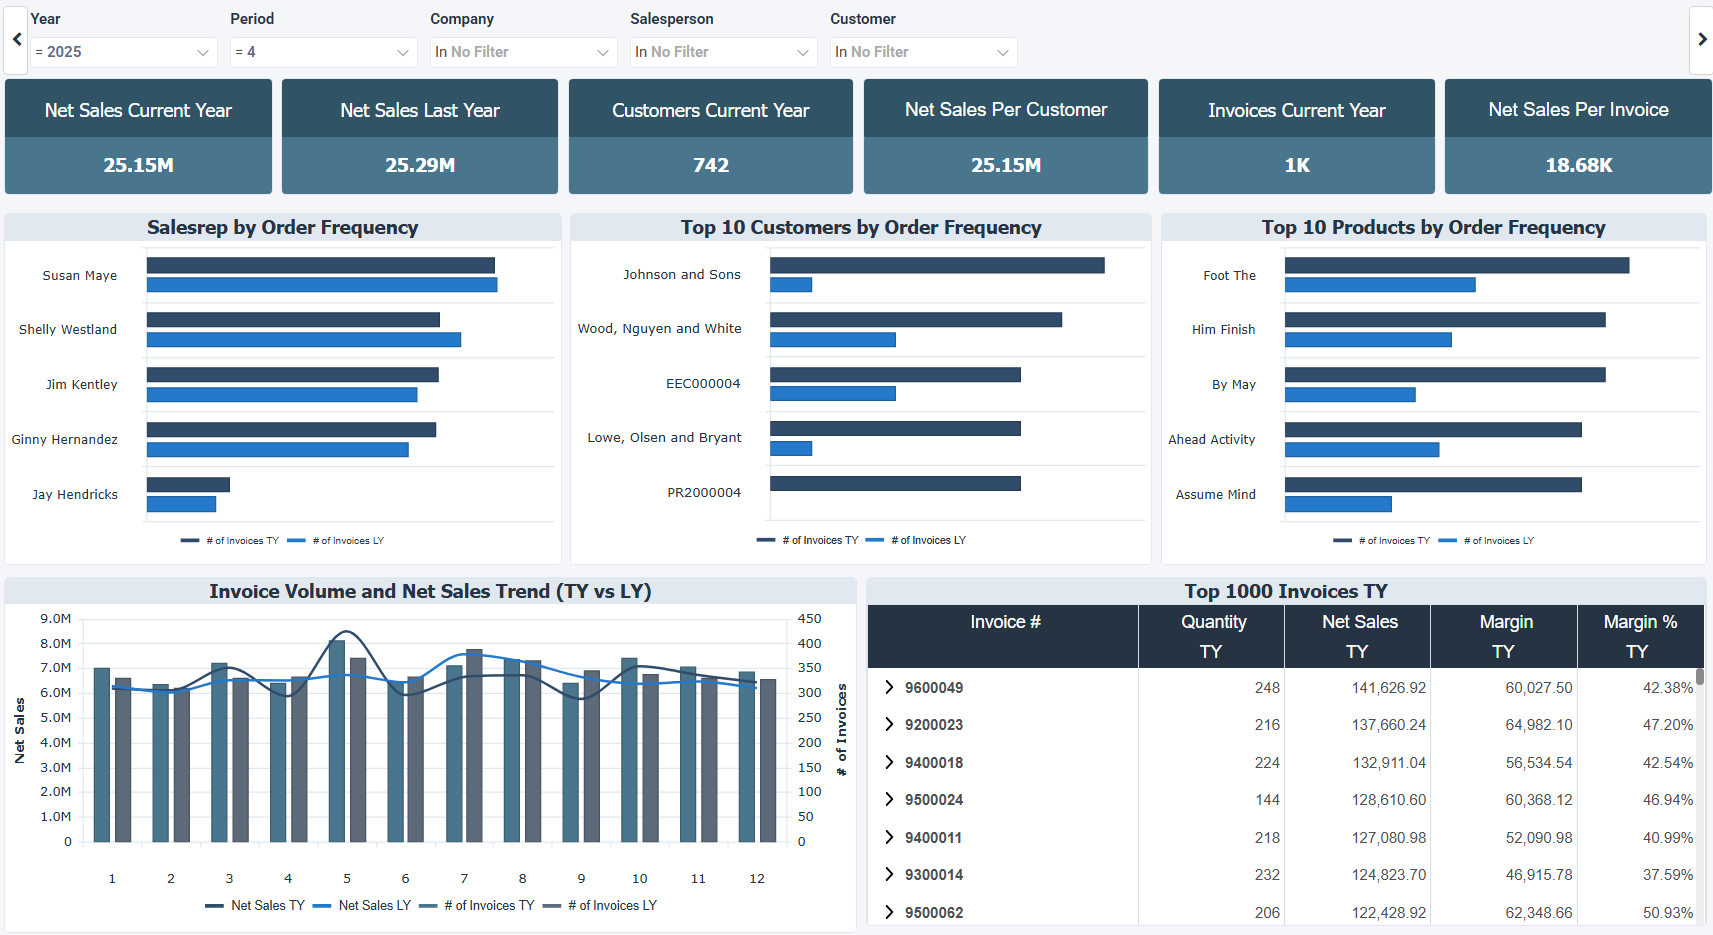Select the Invoices Current Year card
1713x935 pixels.
coord(1297,137)
